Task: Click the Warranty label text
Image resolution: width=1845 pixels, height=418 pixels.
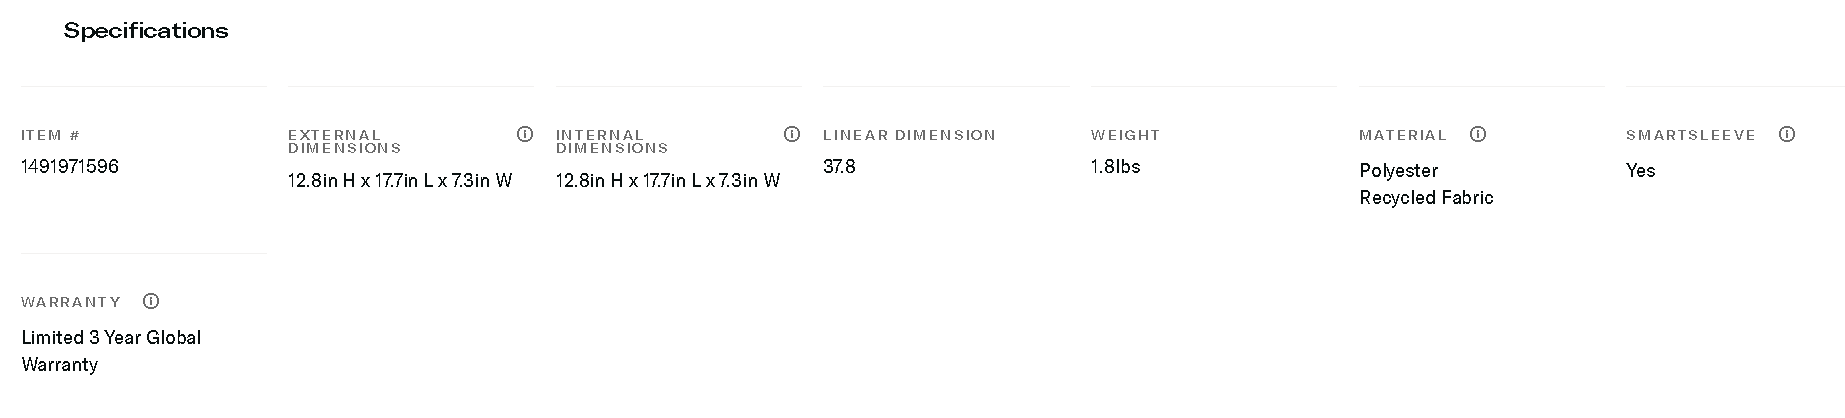Action: pos(71,302)
